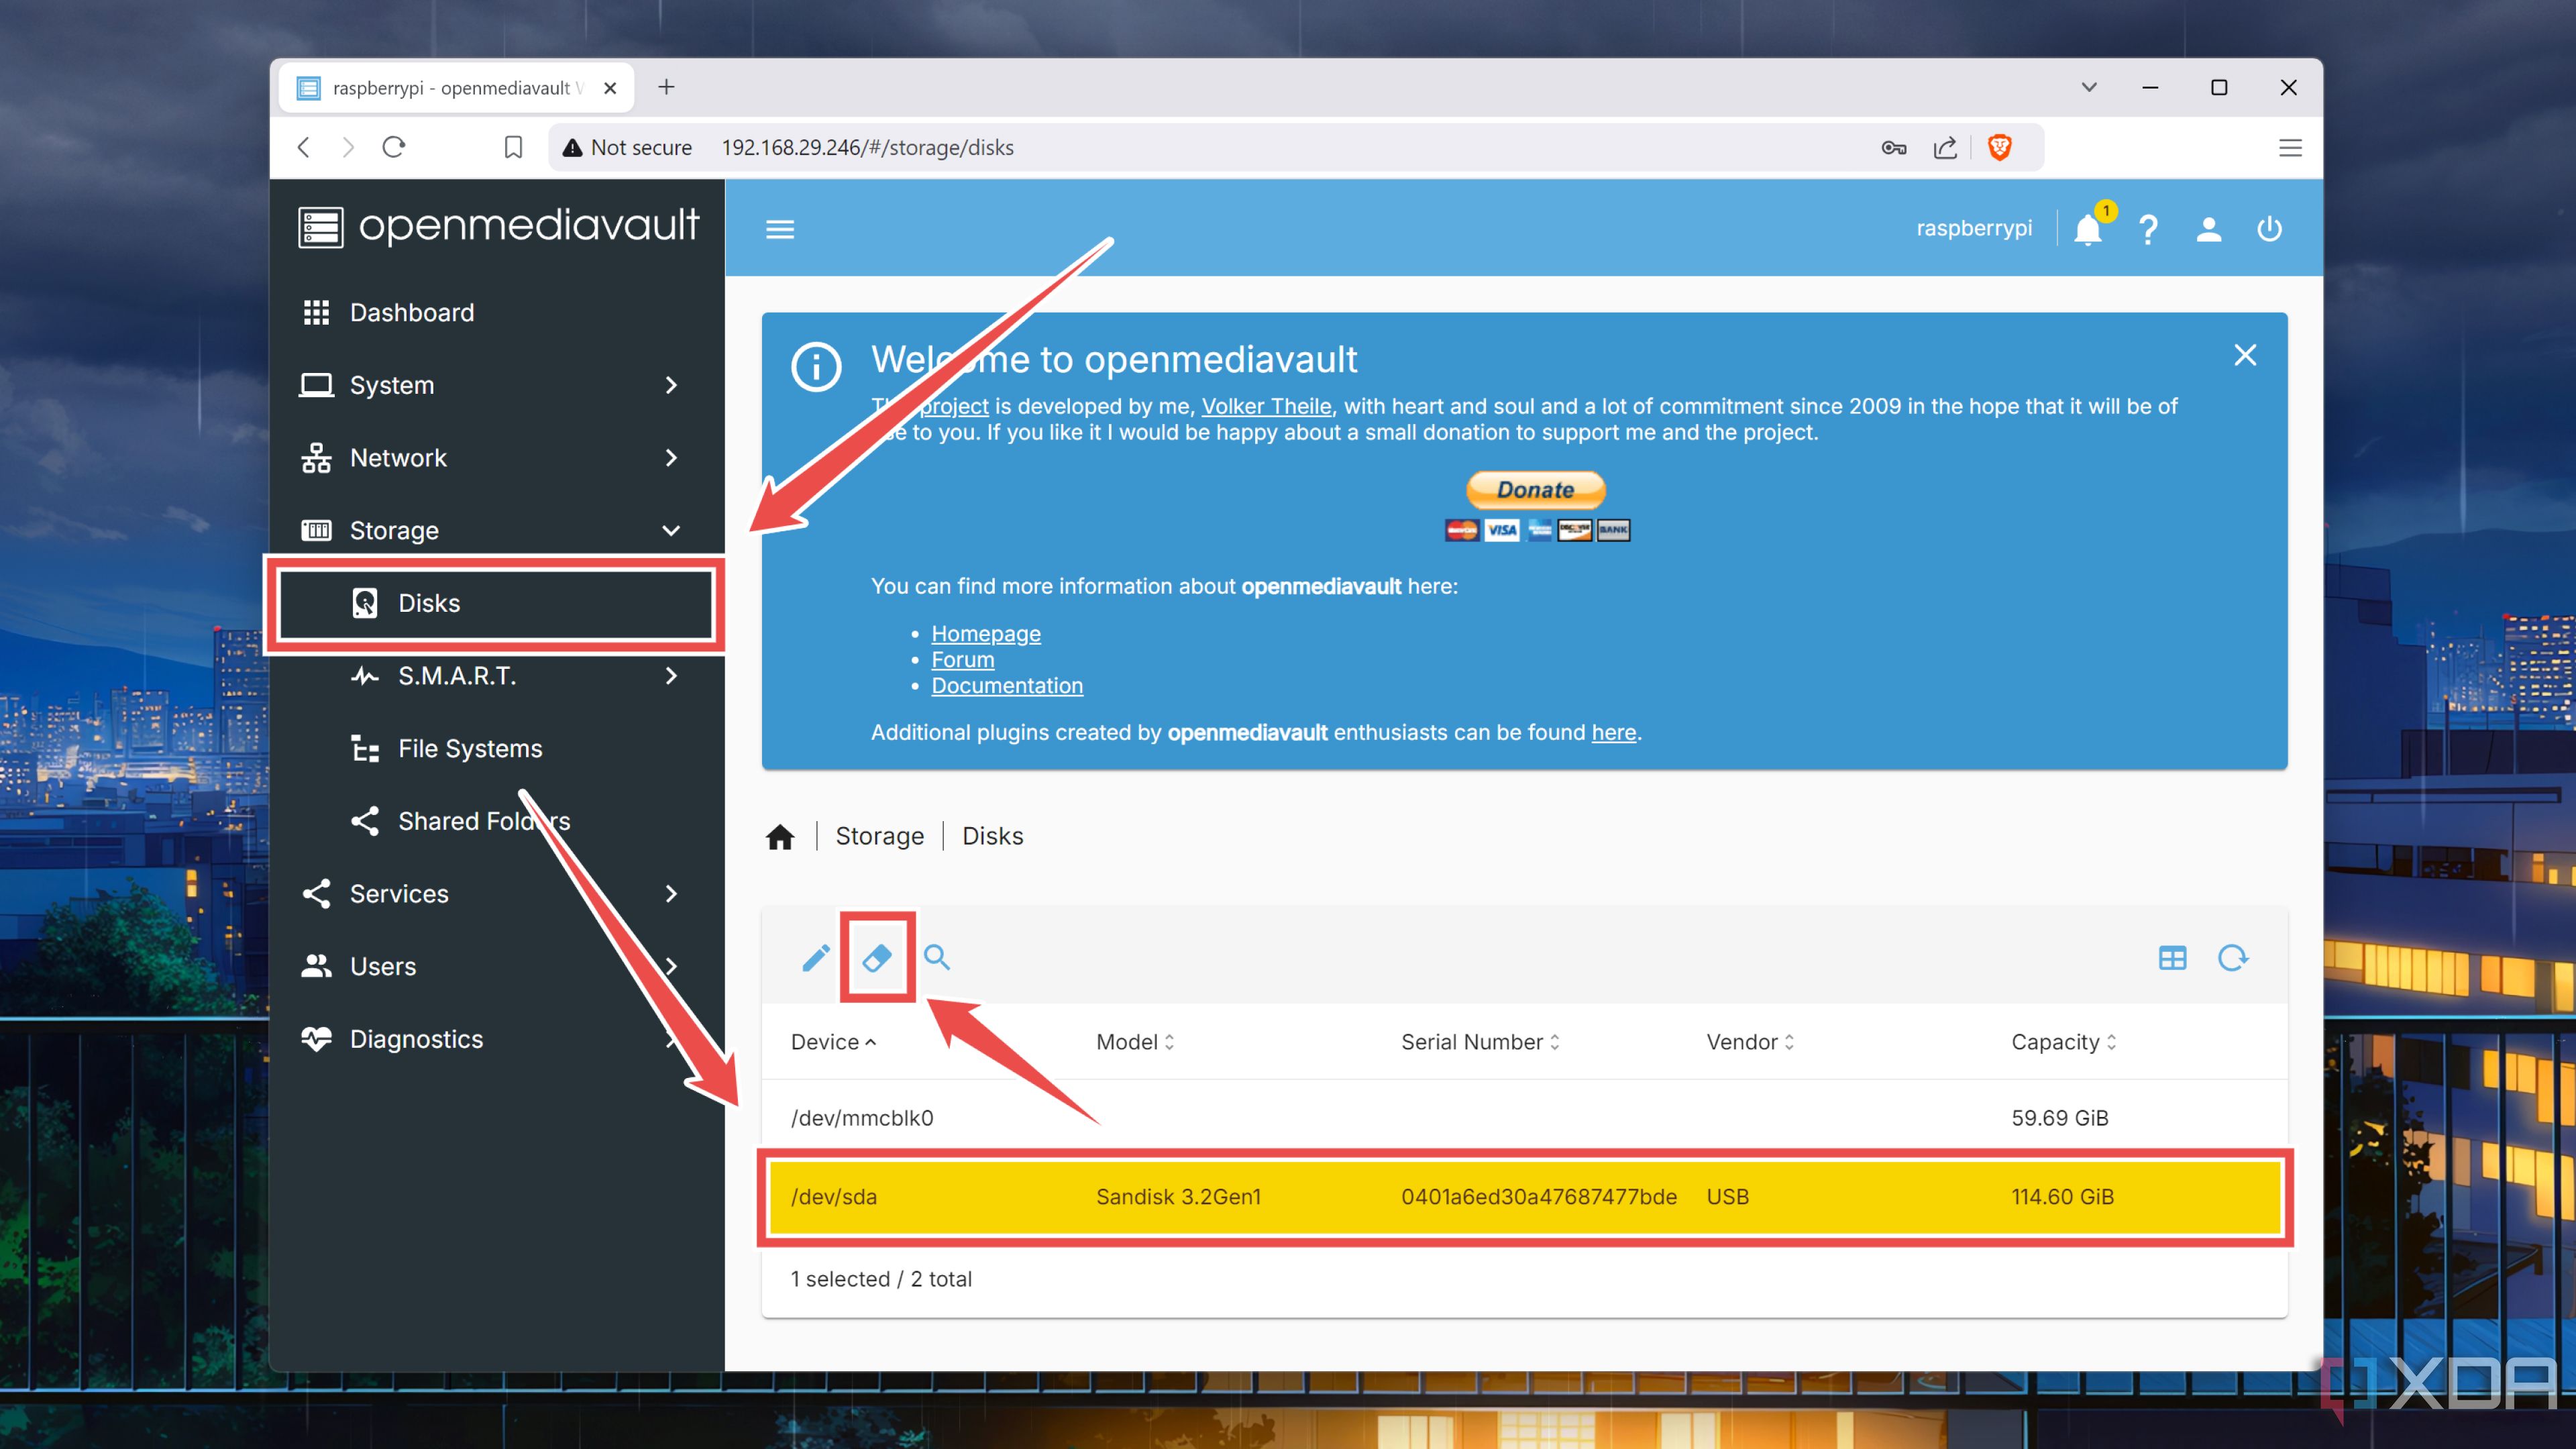Click the share icon in address bar

[1945, 147]
